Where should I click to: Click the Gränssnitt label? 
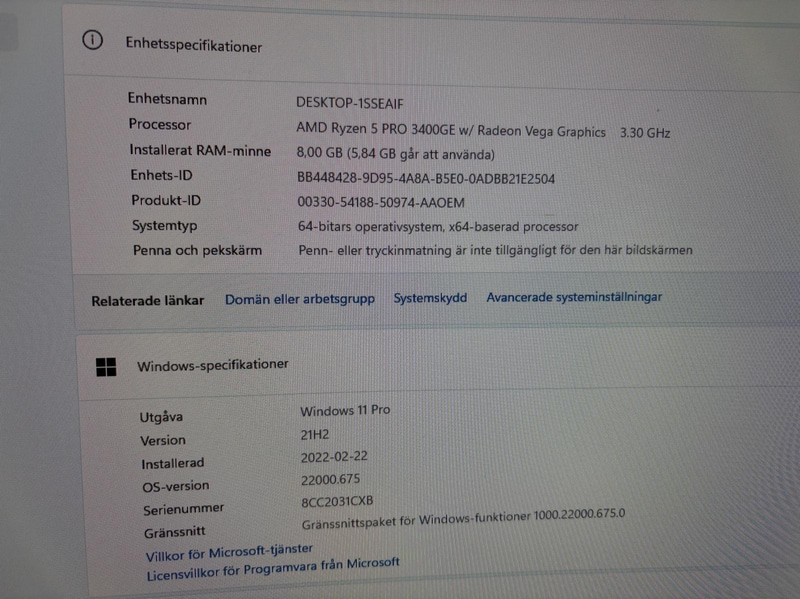coord(174,532)
